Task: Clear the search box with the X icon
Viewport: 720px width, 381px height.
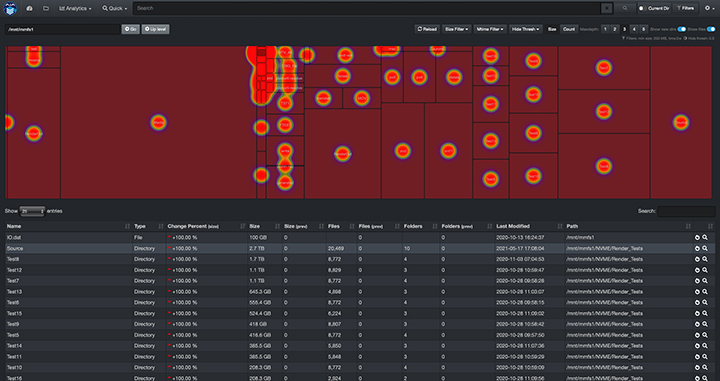Action: coord(607,8)
